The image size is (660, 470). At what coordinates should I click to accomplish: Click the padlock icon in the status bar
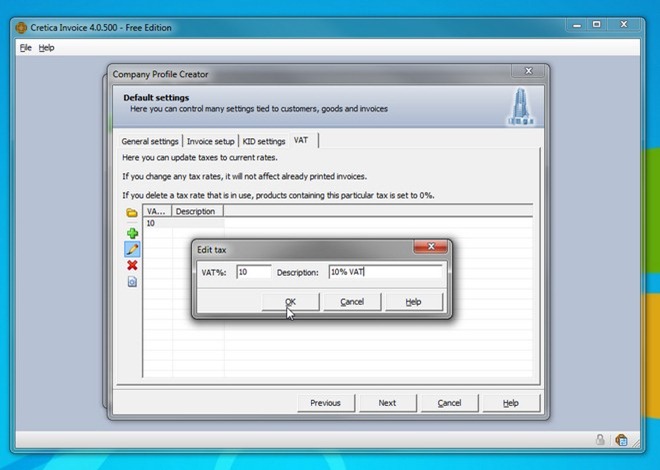(x=600, y=440)
